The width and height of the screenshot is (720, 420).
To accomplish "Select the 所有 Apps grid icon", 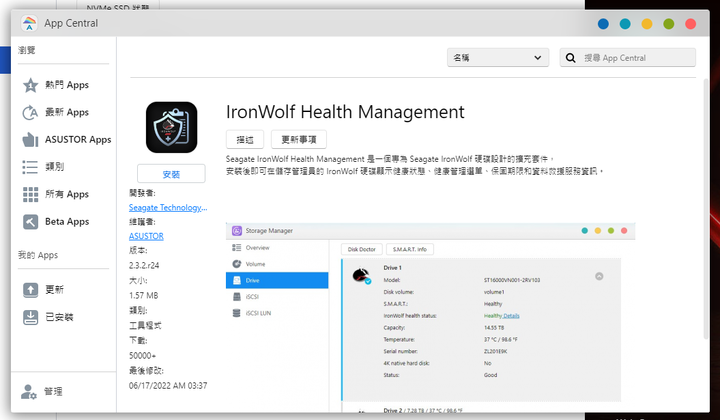I will (30, 194).
